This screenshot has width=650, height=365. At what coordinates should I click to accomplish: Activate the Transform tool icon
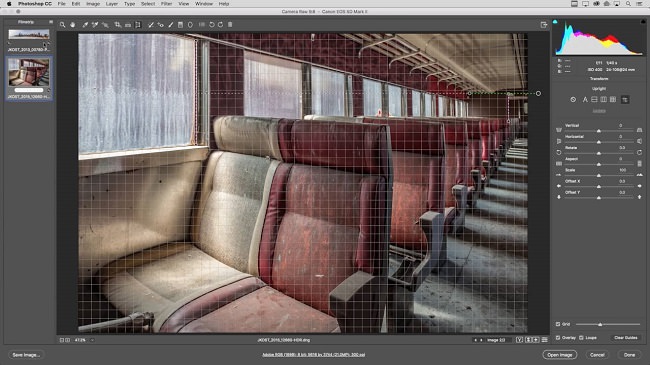(138, 25)
